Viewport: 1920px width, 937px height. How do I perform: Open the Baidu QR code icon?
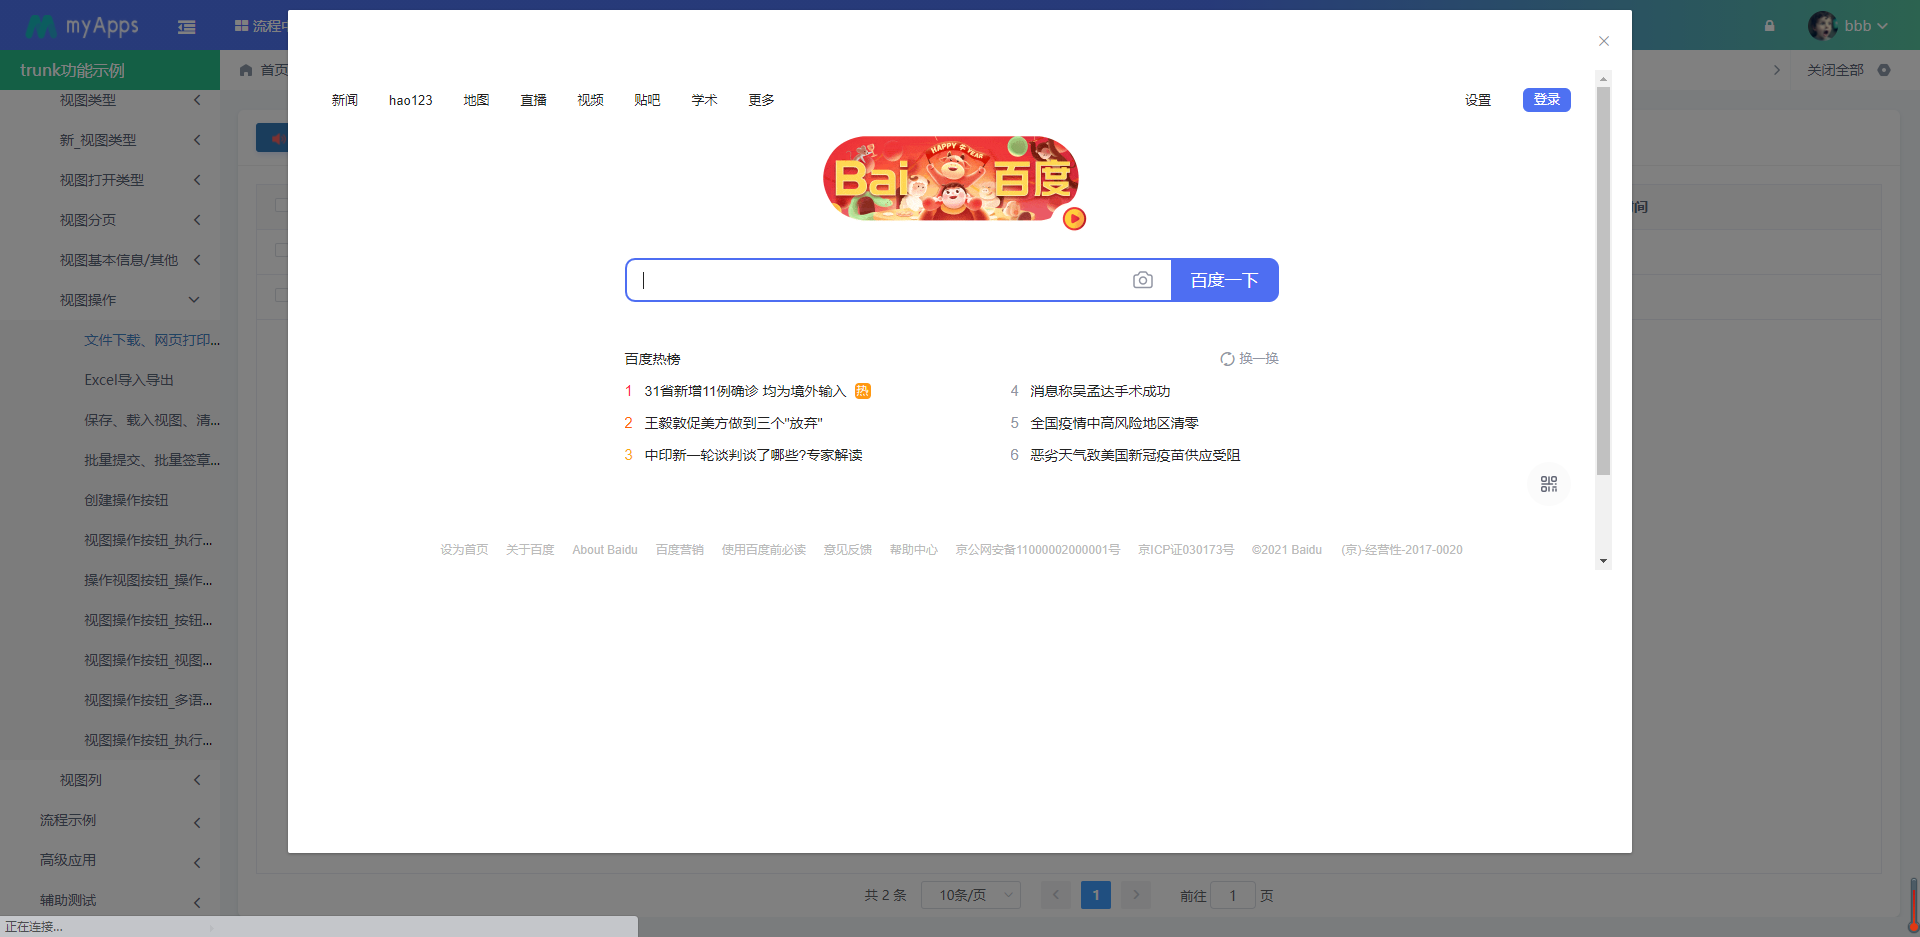pyautogui.click(x=1549, y=484)
